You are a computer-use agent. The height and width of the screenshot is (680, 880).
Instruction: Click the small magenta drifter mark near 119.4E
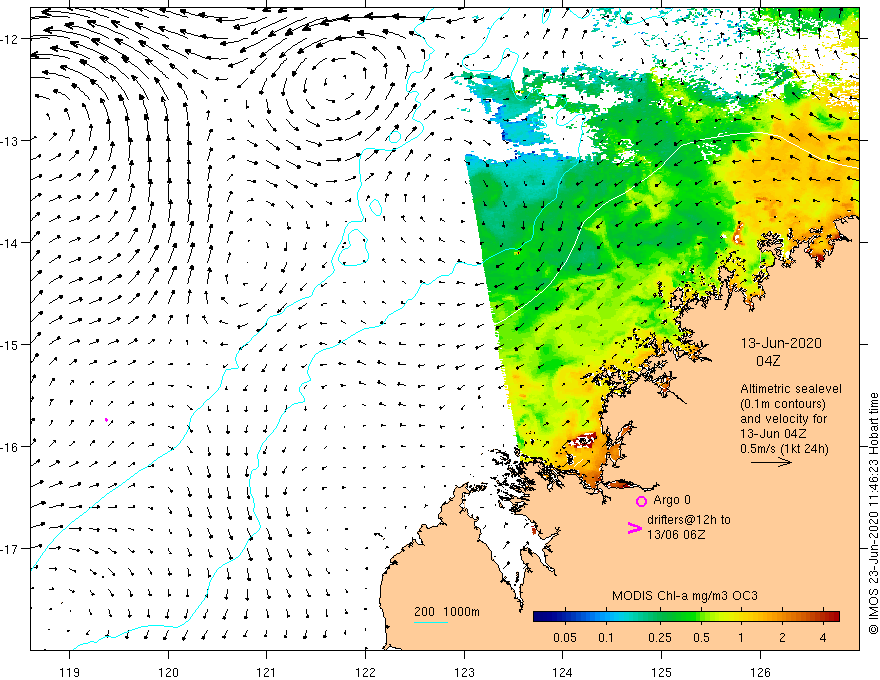(106, 419)
